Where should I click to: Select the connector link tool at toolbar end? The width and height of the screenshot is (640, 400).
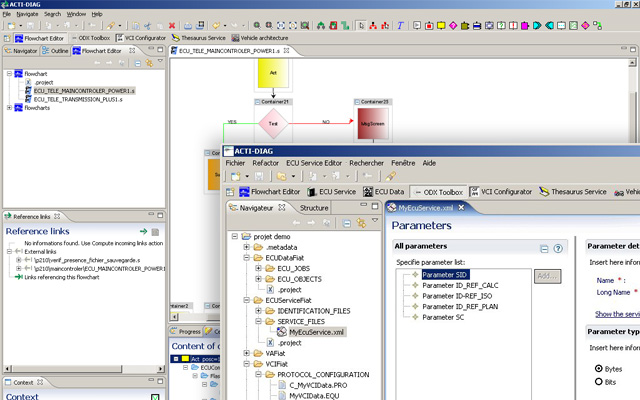point(598,26)
